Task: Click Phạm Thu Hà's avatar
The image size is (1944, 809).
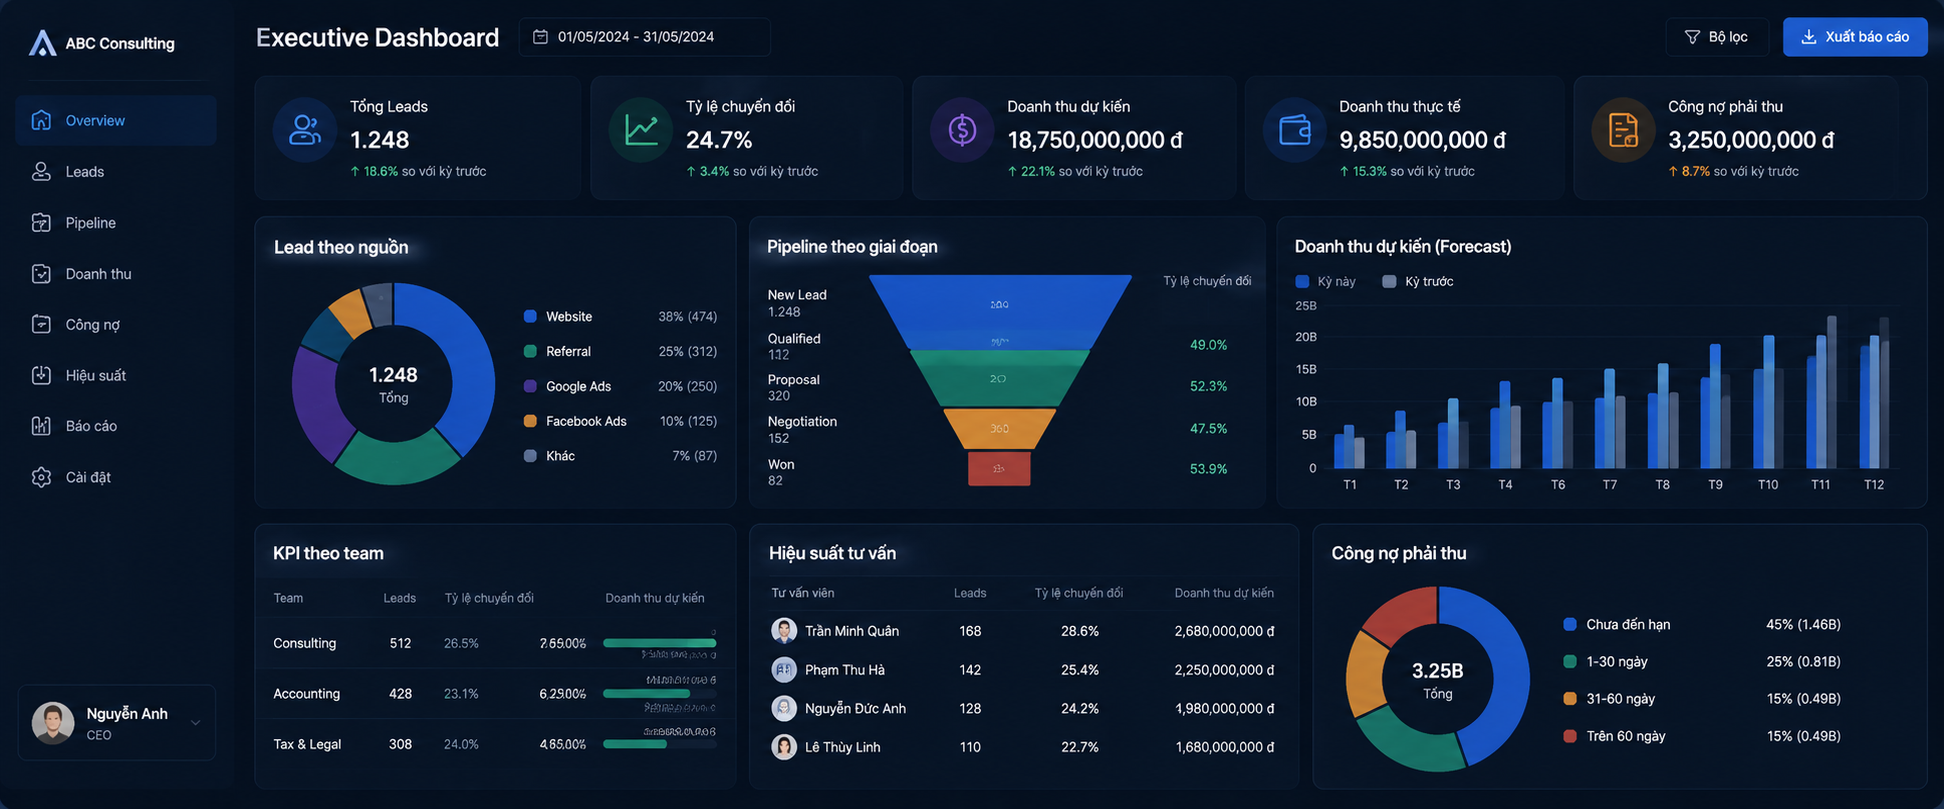Action: pyautogui.click(x=784, y=669)
